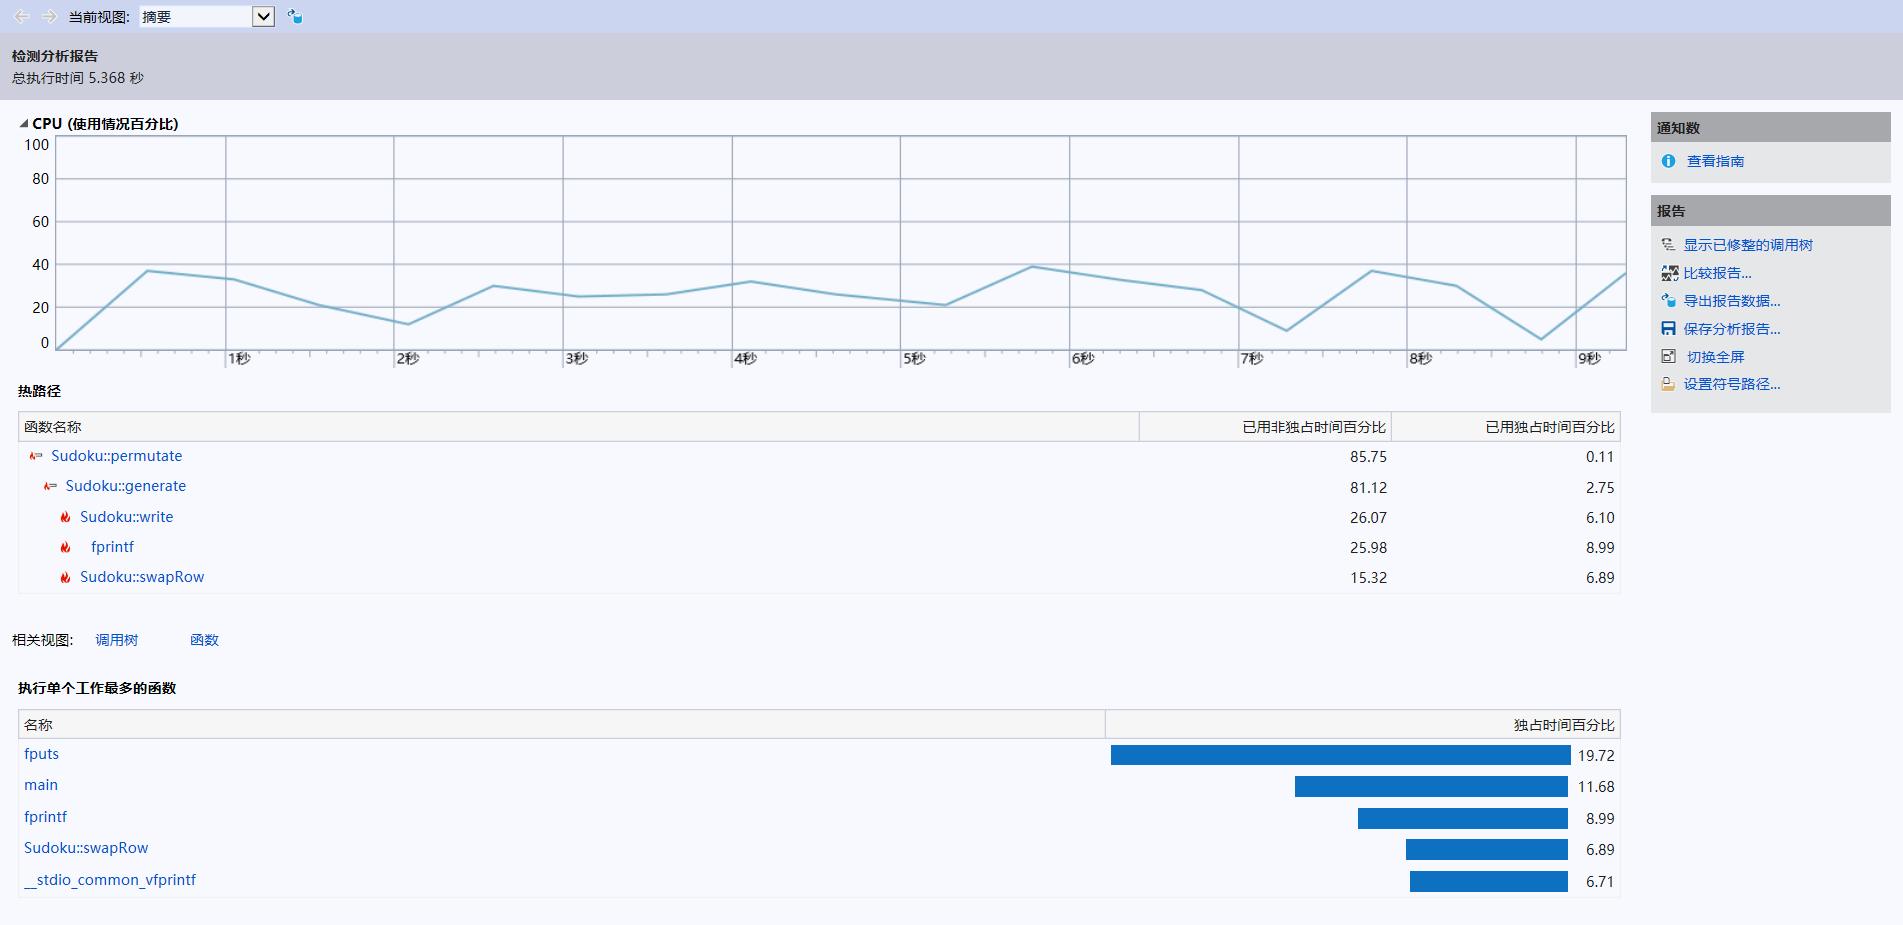Open Sudoku::swapRow in top functions list
This screenshot has width=1903, height=925.
[x=86, y=848]
